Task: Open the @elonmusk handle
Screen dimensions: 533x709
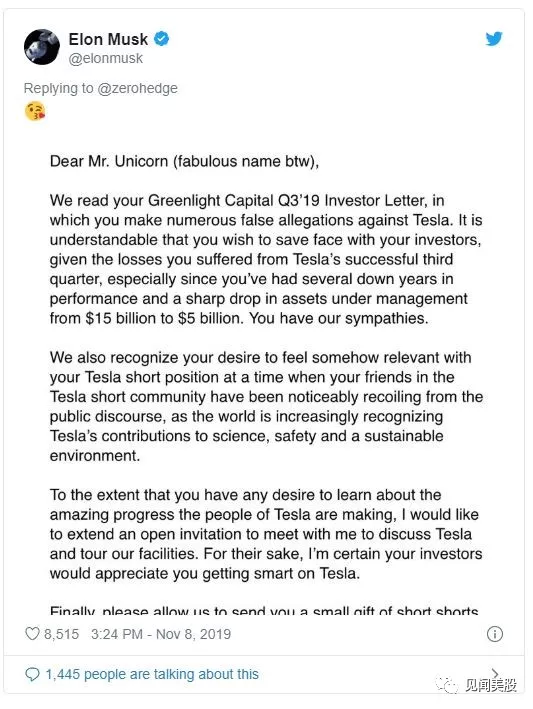Action: [105, 58]
